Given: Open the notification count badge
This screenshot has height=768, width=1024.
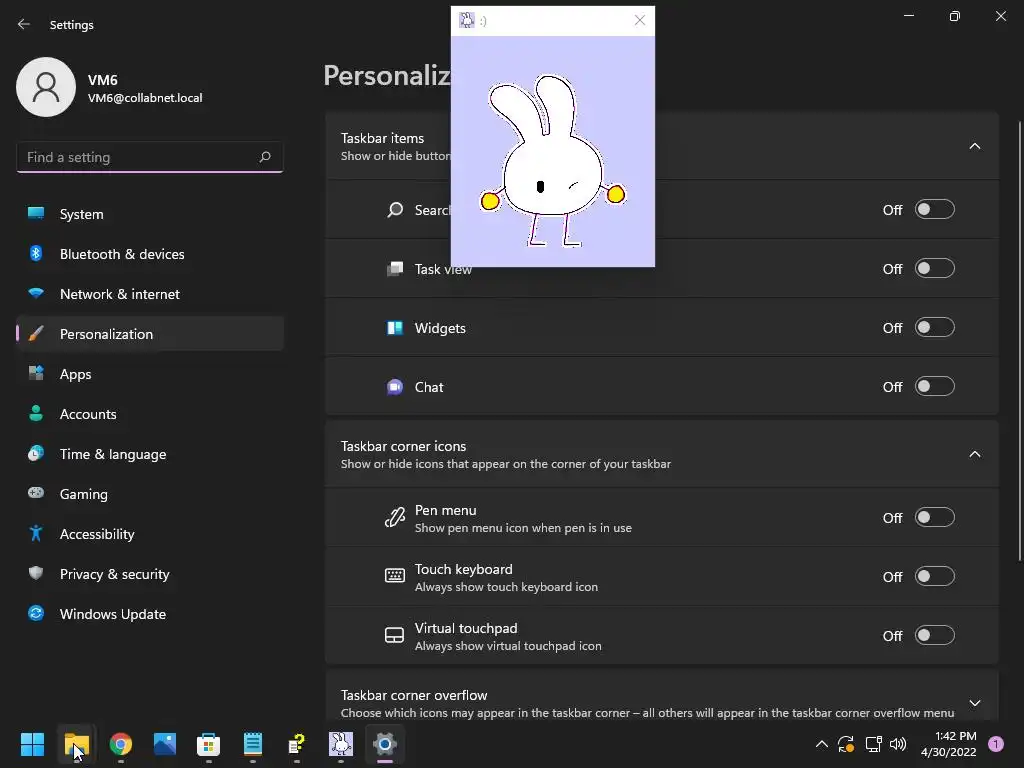Looking at the screenshot, I should tap(996, 744).
